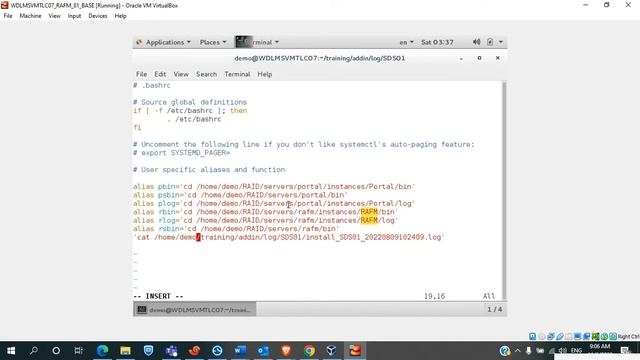
Task: Click the Sat 03:37 clock in the panel
Action: pos(437,42)
